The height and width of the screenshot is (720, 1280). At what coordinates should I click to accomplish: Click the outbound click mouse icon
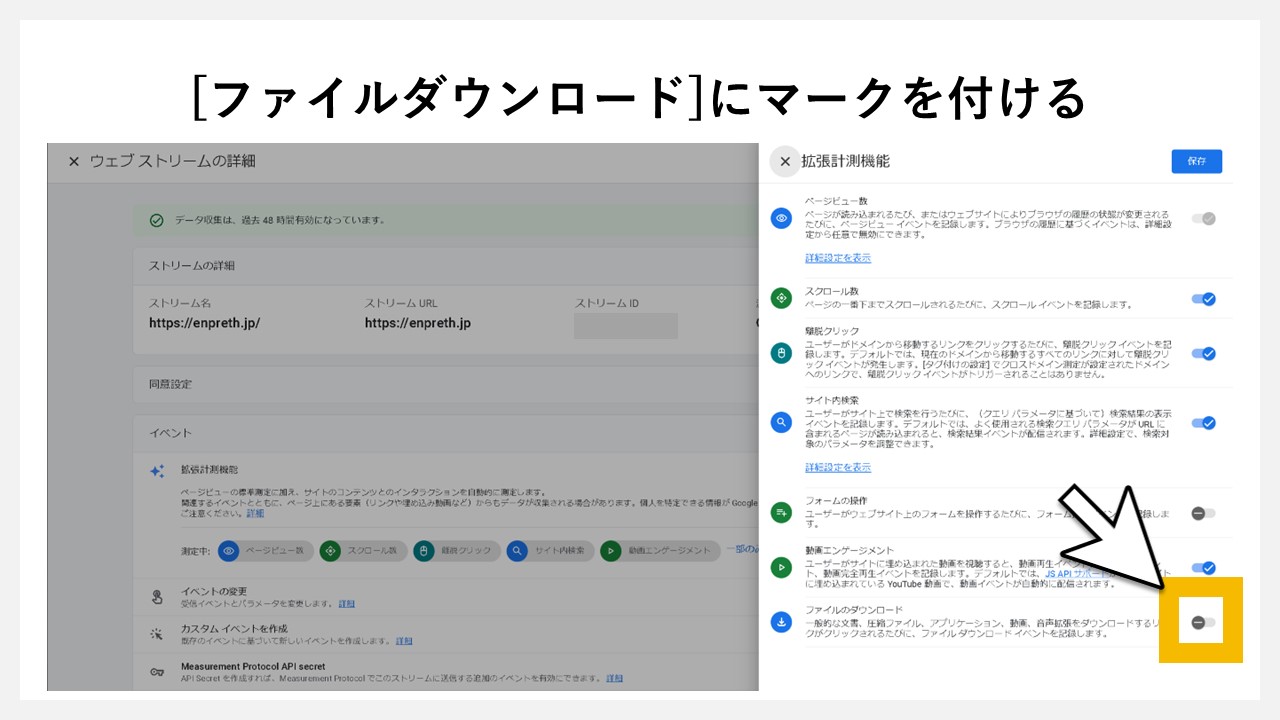point(782,353)
